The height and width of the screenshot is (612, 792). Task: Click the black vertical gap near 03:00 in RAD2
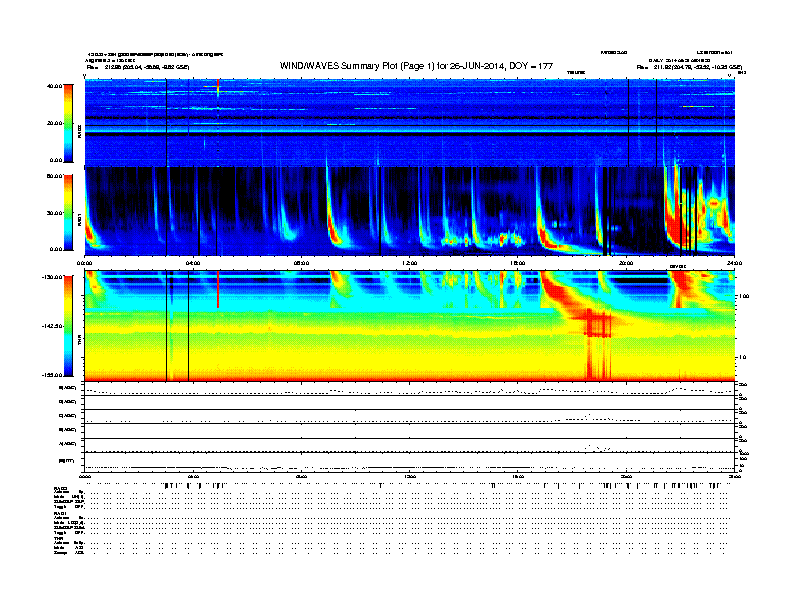point(167,123)
